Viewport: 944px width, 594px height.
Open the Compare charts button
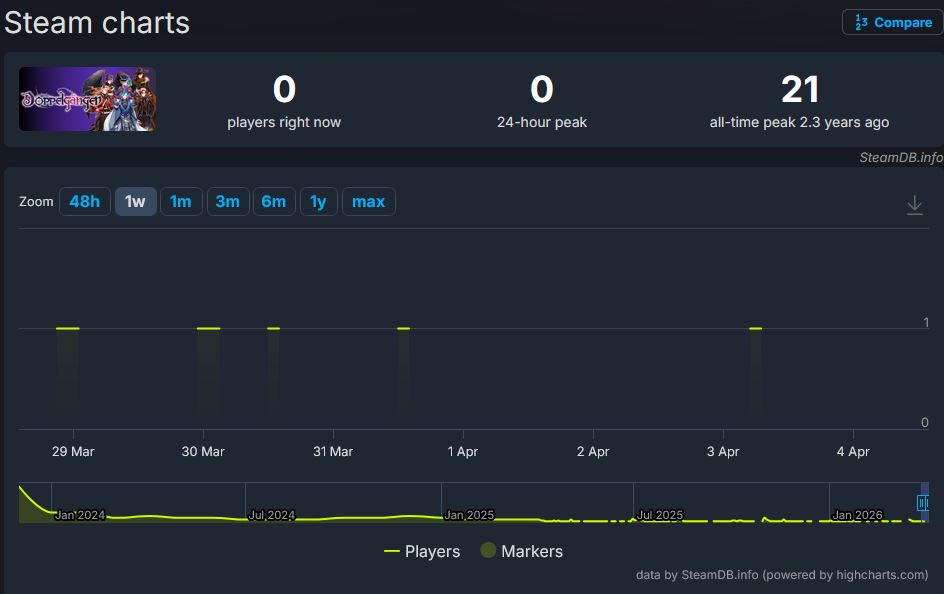pos(893,22)
